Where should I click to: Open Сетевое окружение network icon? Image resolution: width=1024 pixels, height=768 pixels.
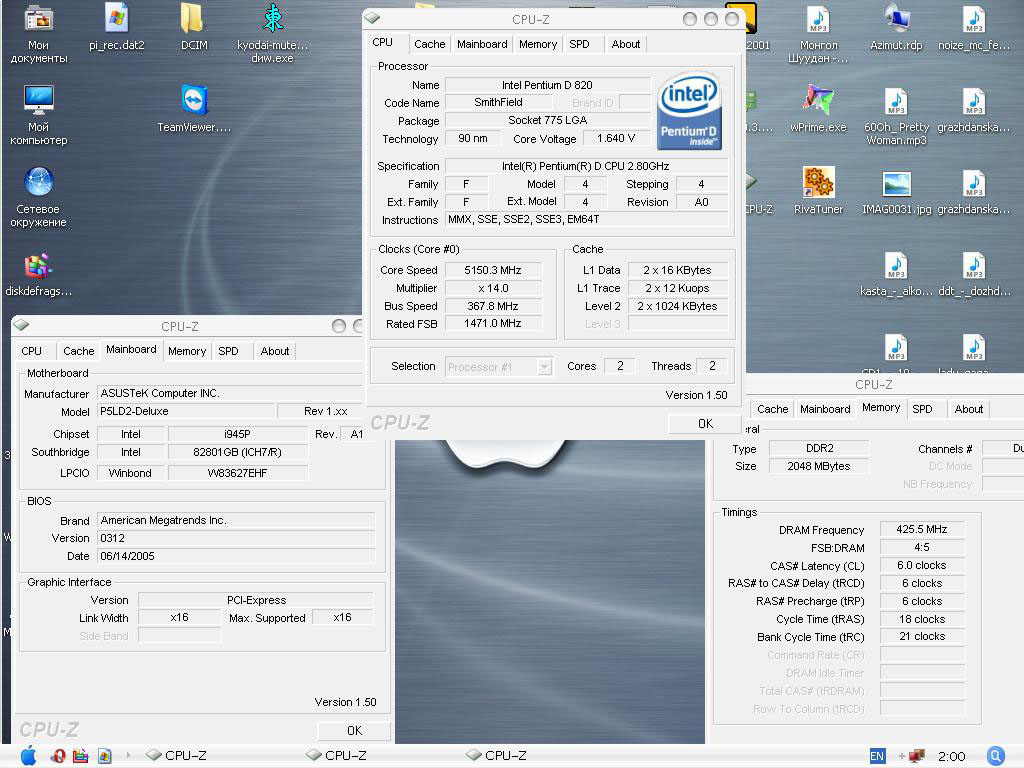pos(39,197)
